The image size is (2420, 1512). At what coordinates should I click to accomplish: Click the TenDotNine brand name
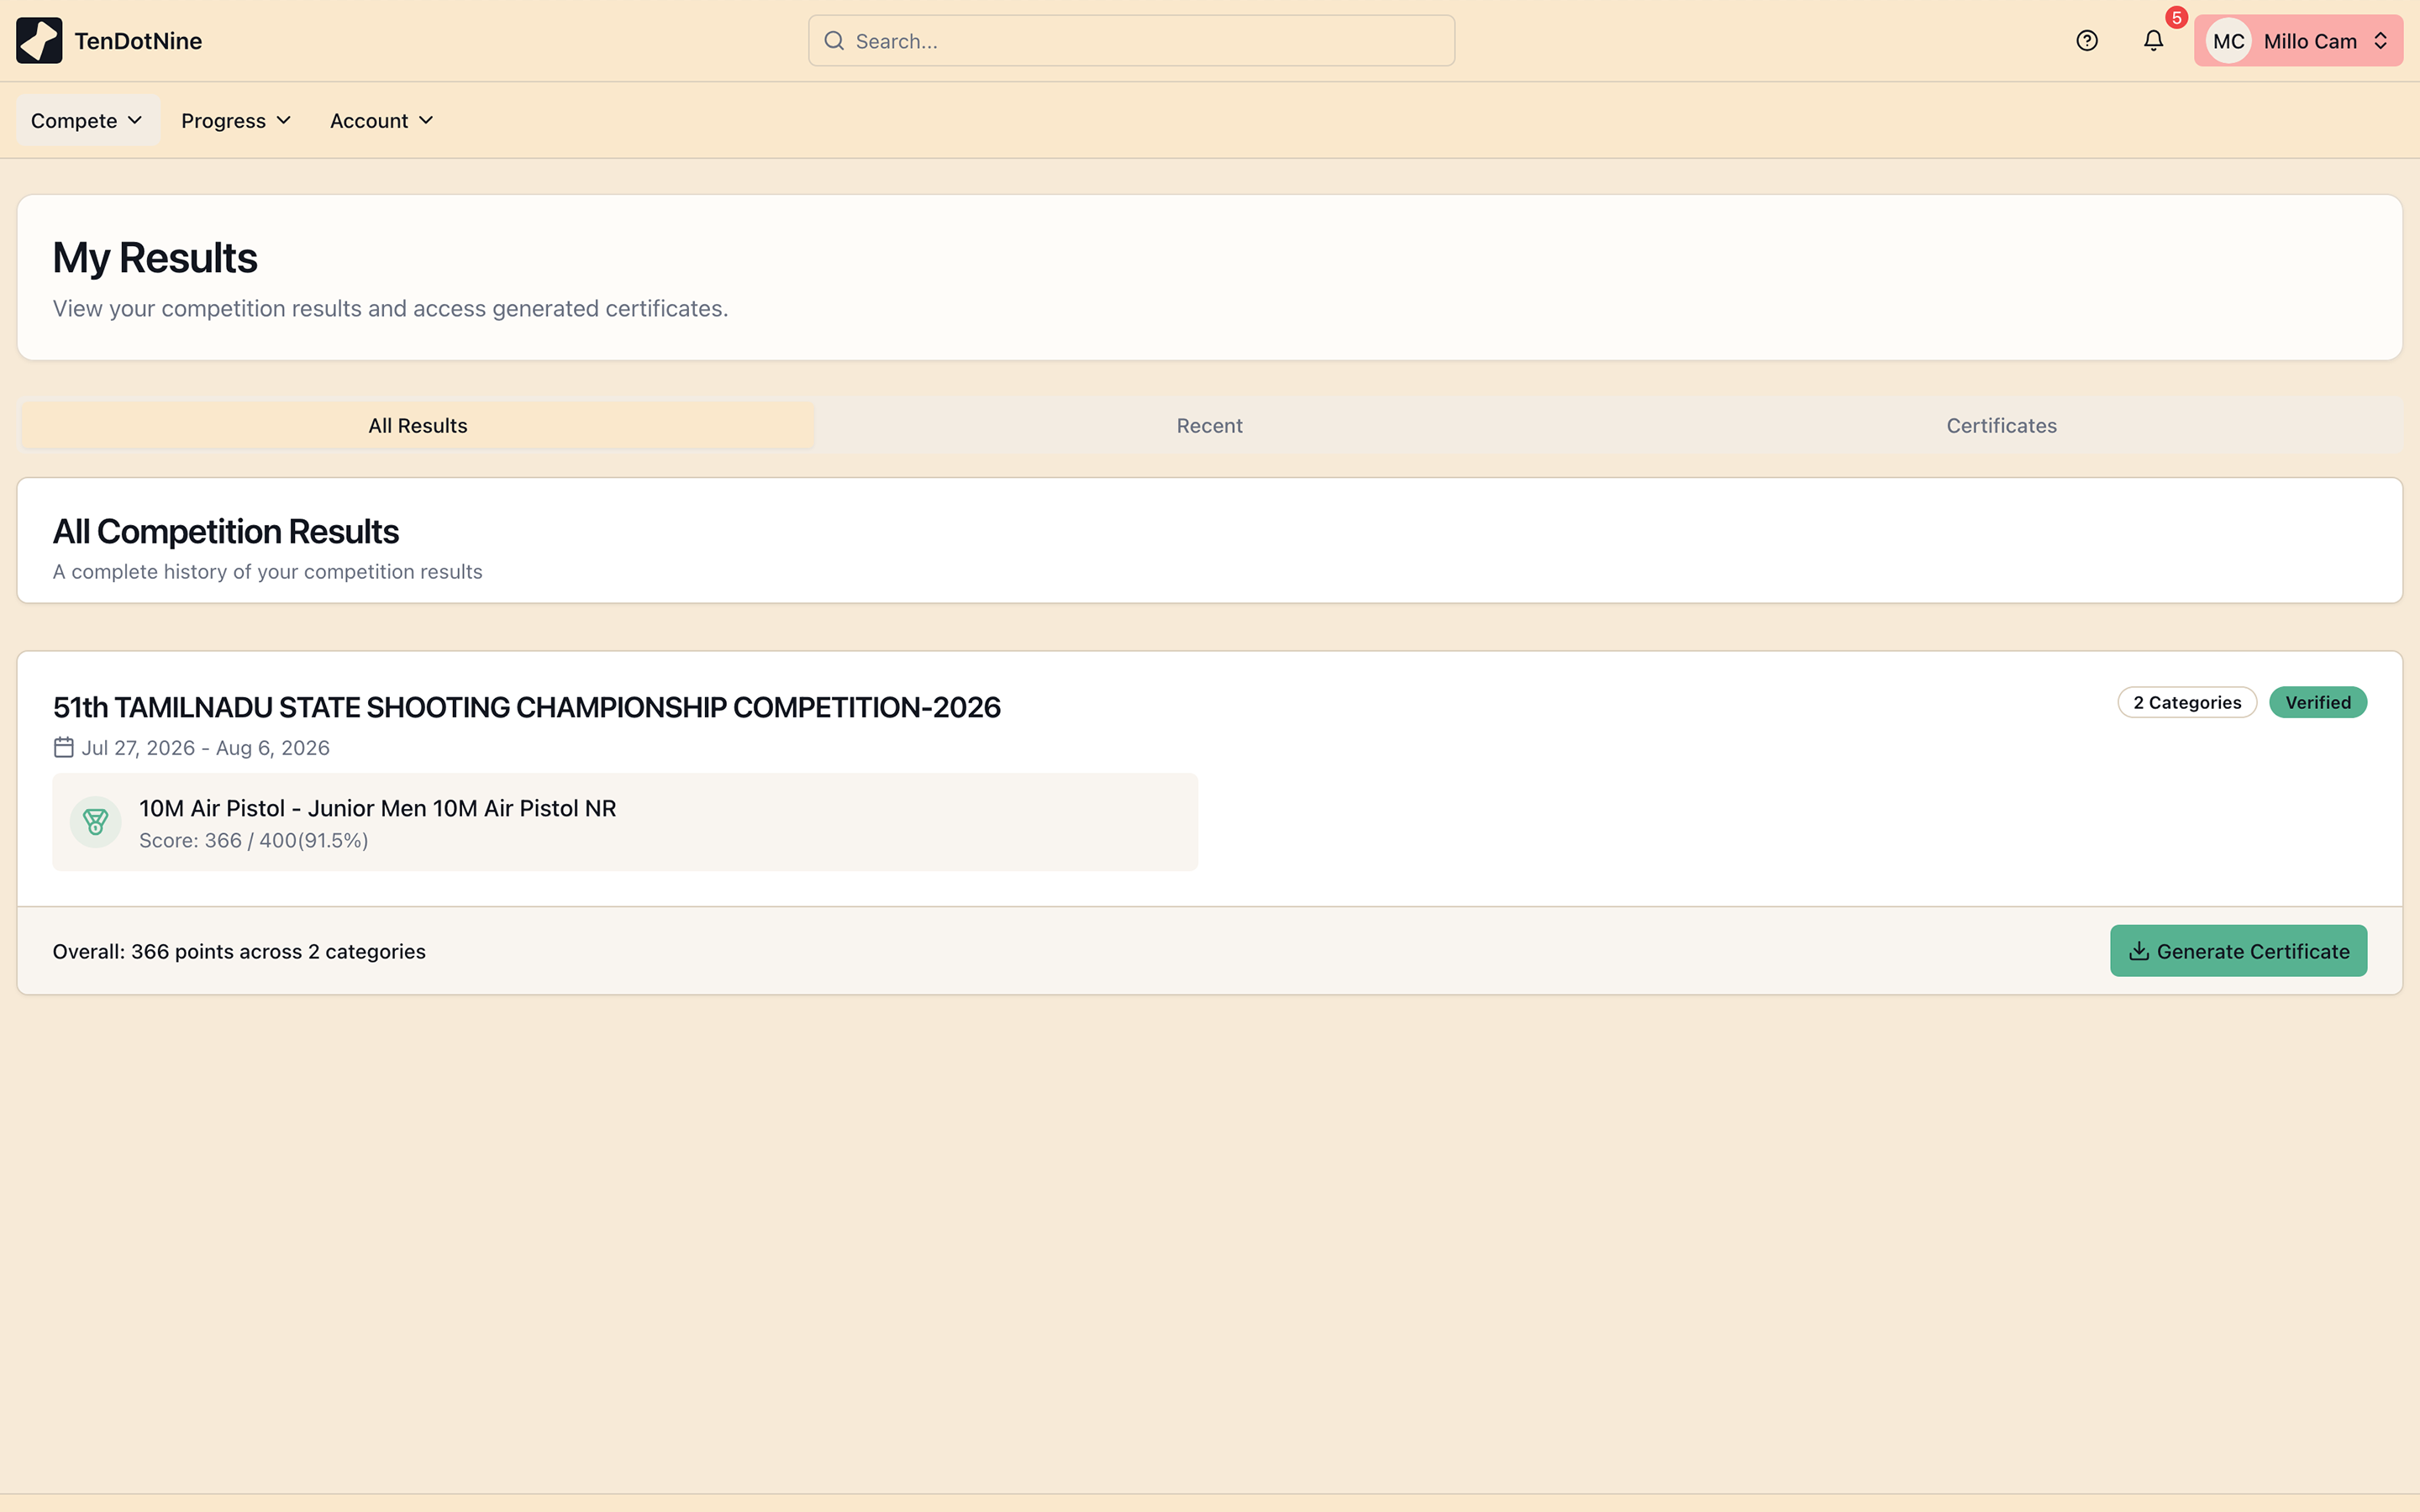138,41
